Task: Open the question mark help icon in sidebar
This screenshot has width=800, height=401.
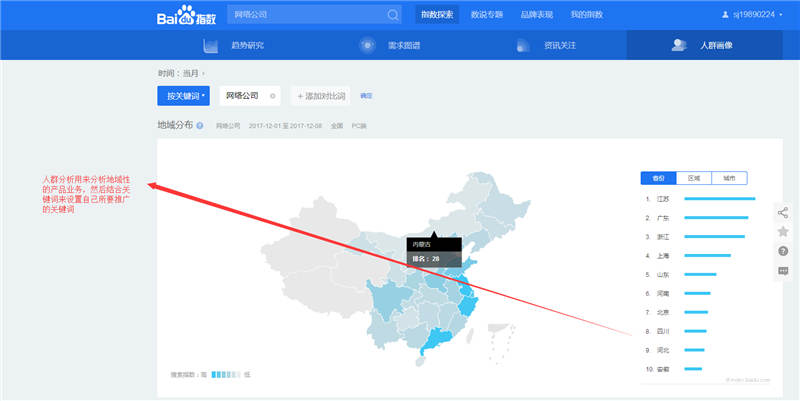Action: point(783,251)
